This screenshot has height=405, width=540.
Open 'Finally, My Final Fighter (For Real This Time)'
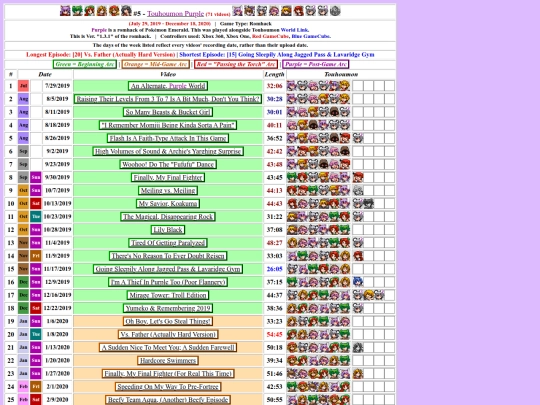click(x=168, y=374)
